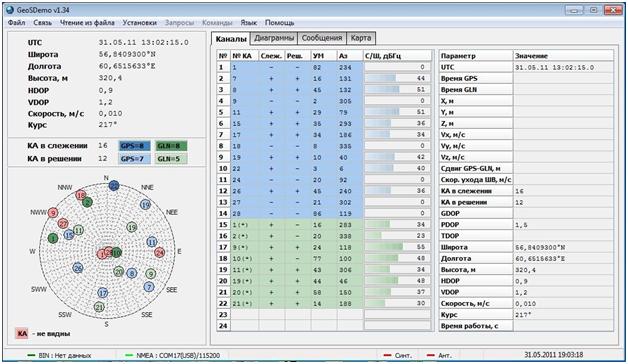Click signal bar of channel 16 showing 23
Image resolution: width=628 pixels, height=364 pixels.
tap(397, 236)
